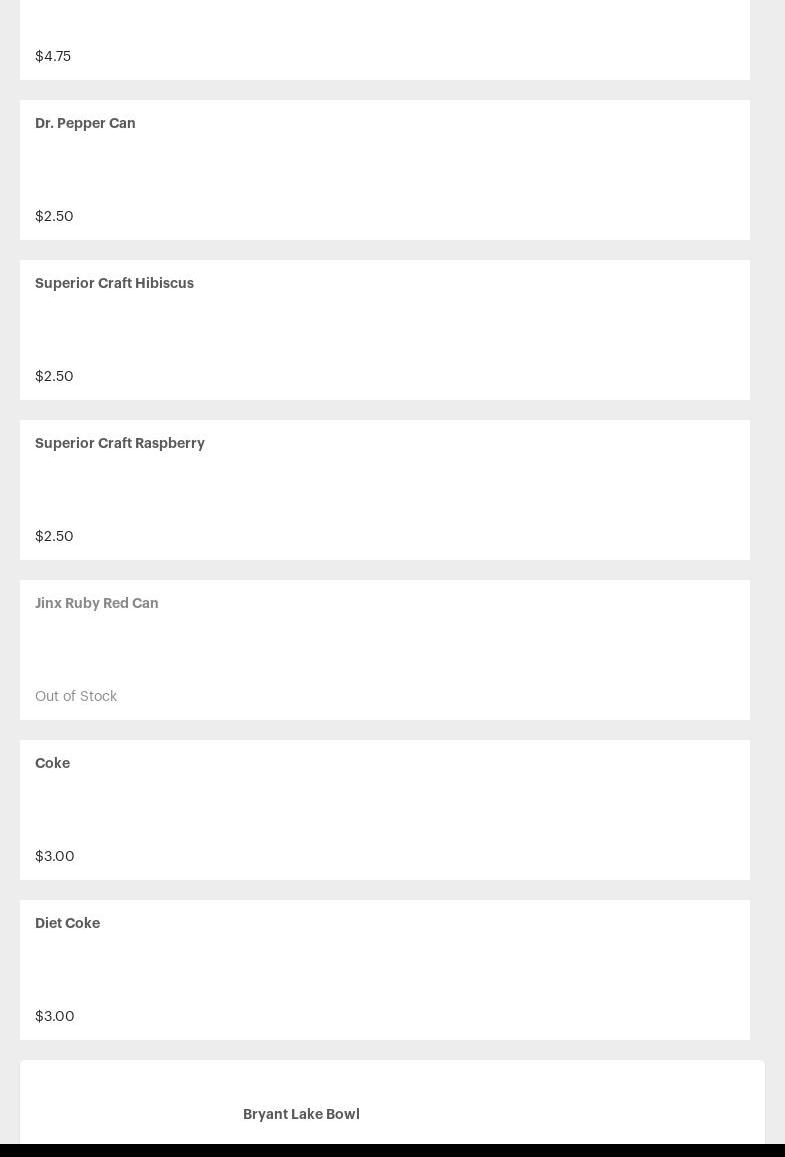The image size is (785, 1157).
Task: Open the Coke menu item title
Action: tap(52, 763)
